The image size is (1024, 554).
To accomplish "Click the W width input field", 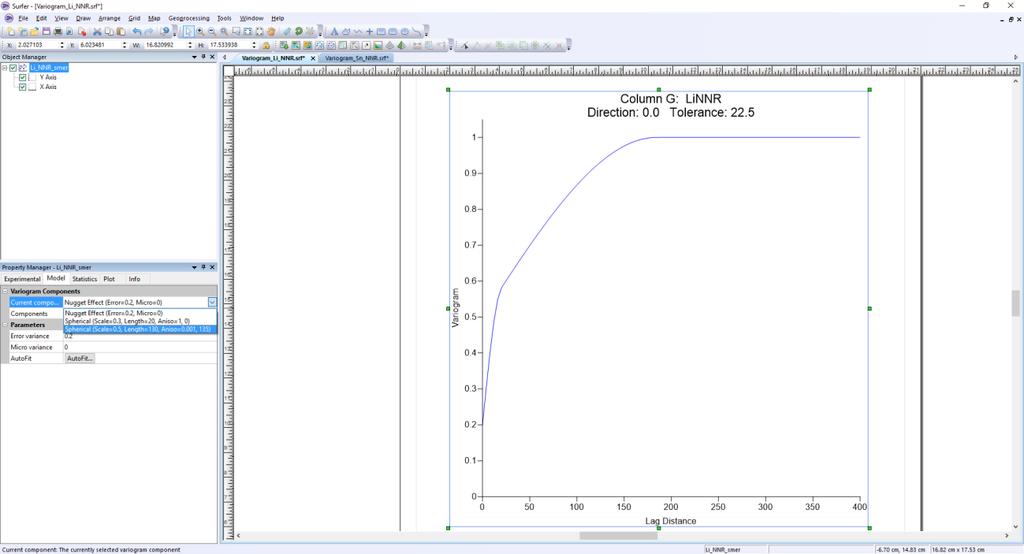I will point(165,45).
